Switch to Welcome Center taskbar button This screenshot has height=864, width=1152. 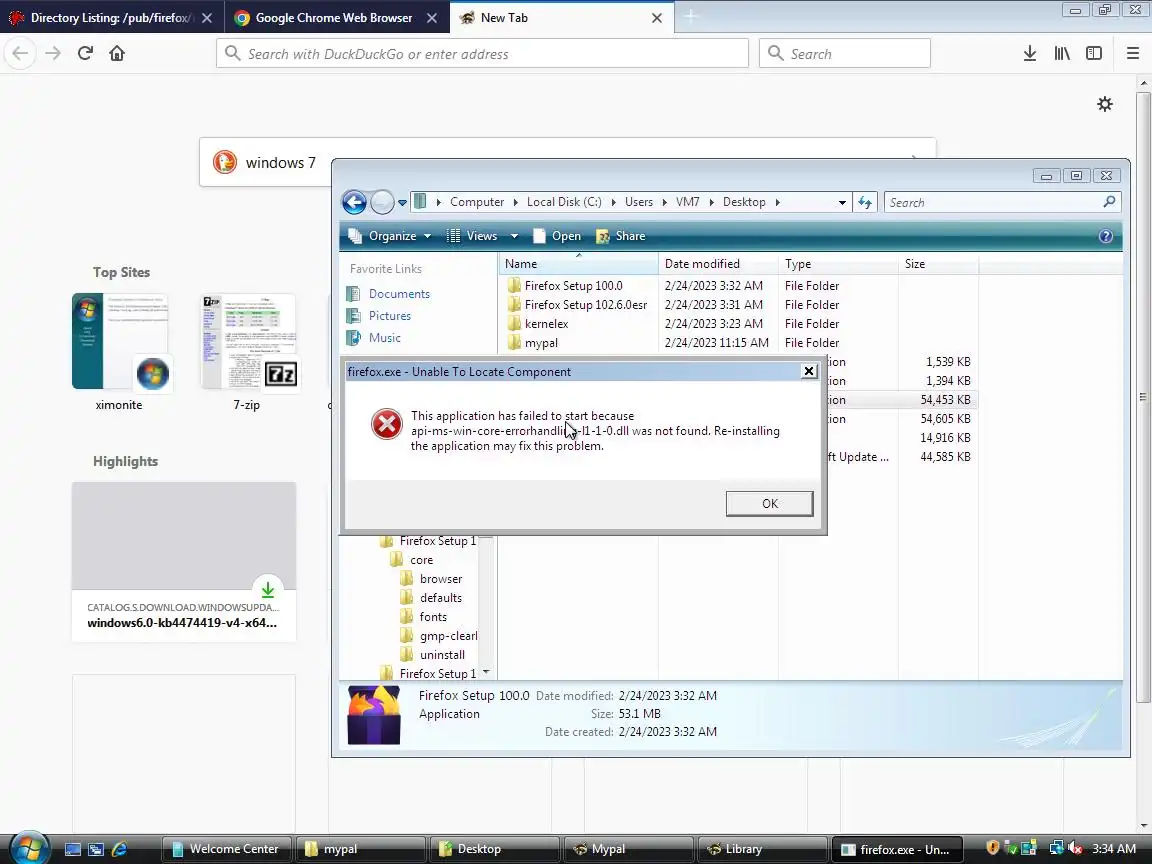click(x=226, y=849)
